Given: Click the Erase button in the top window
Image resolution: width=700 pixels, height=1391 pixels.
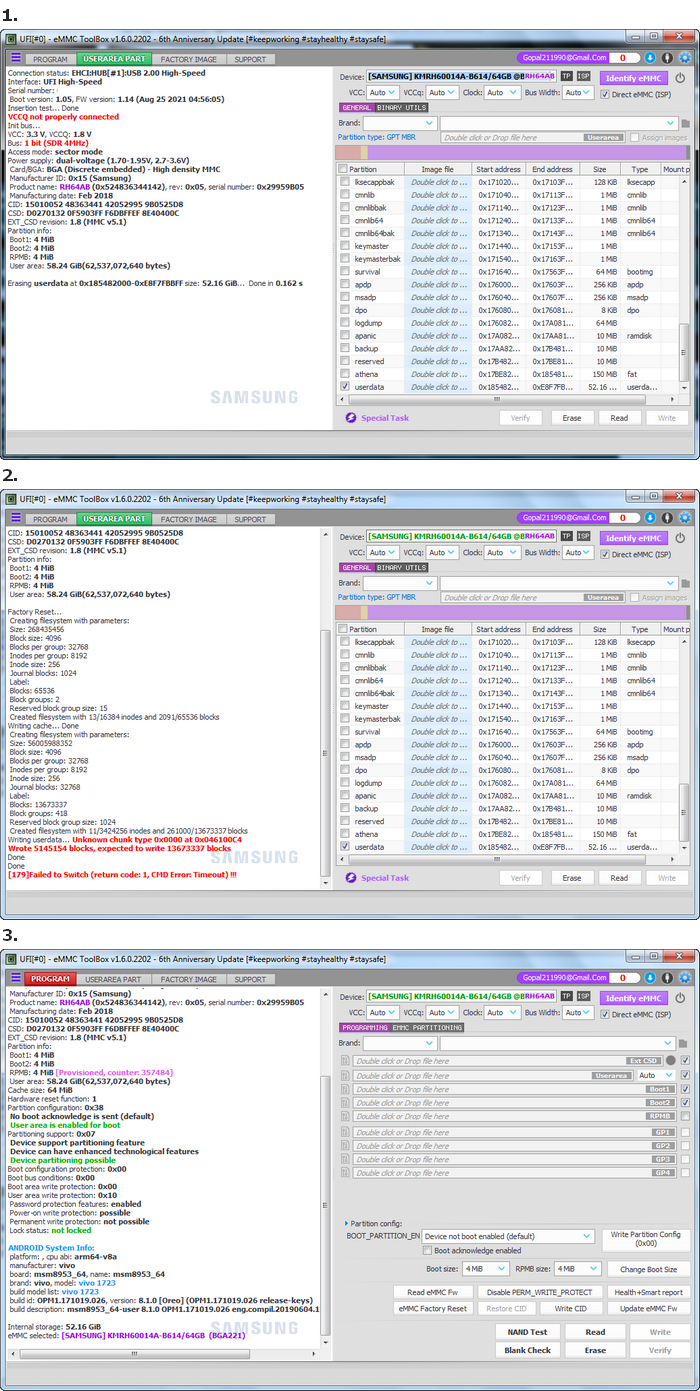Looking at the screenshot, I should 571,418.
